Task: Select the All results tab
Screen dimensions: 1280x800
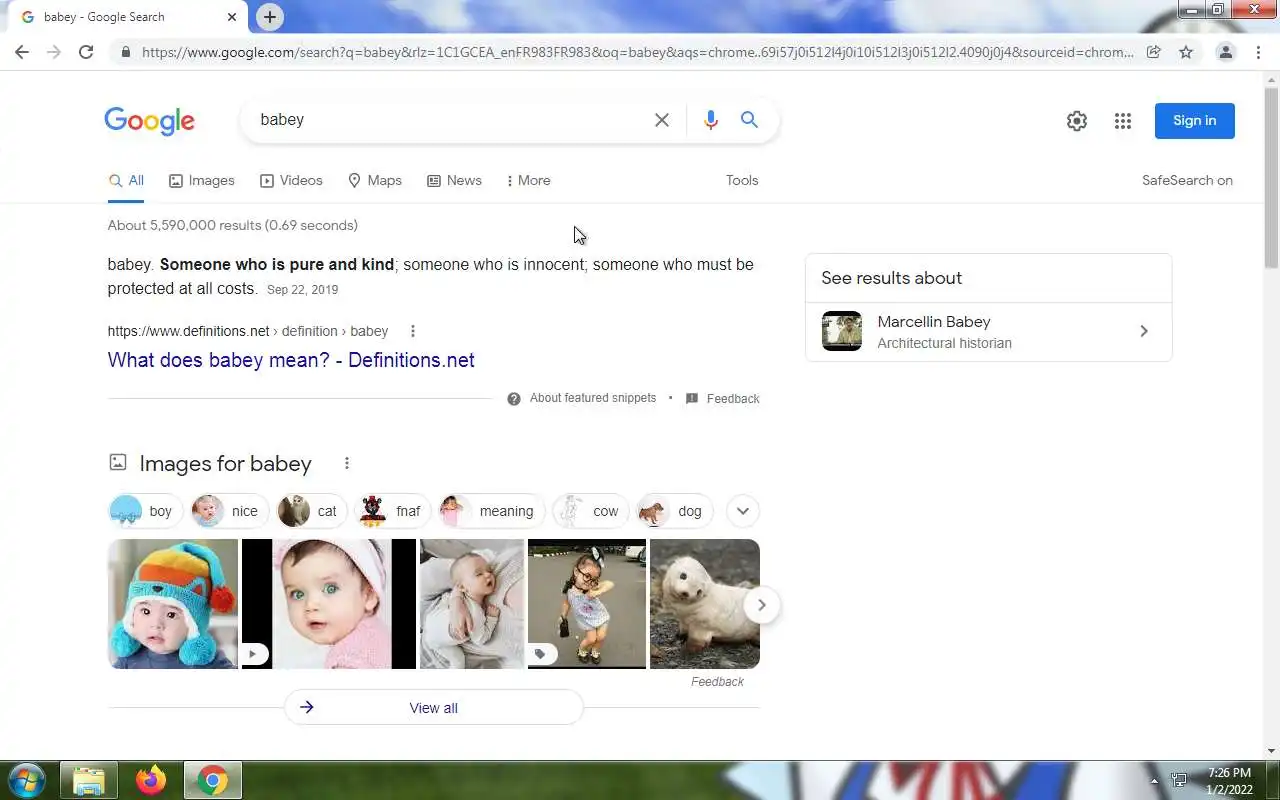Action: coord(126,181)
